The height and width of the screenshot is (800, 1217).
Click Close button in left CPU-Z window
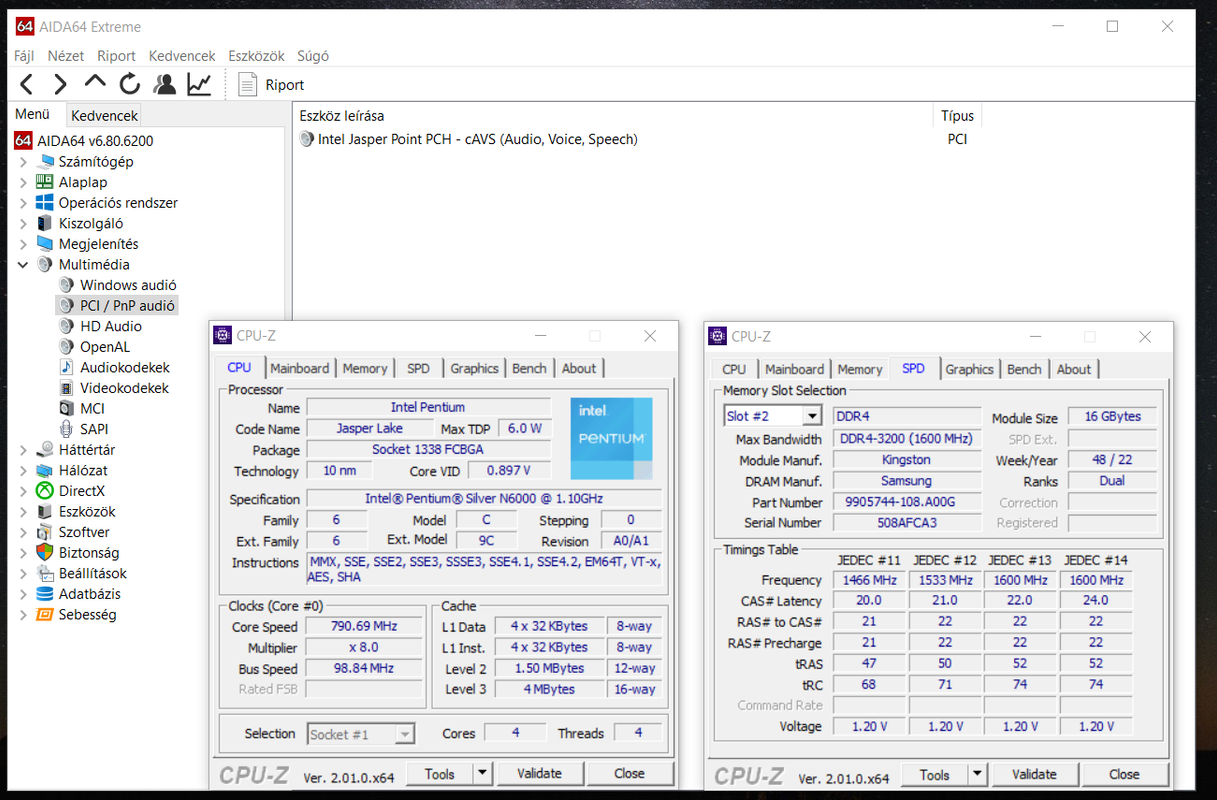click(629, 773)
